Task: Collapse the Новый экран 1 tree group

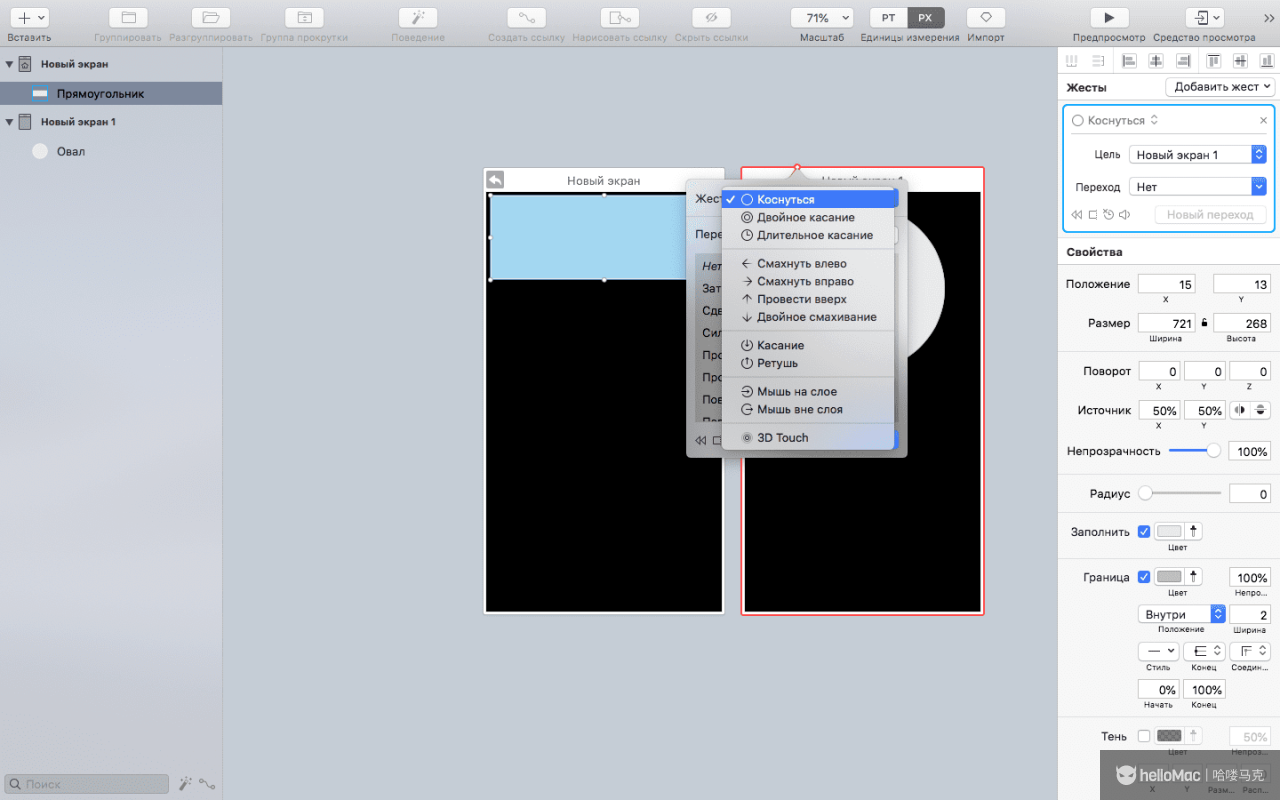Action: [x=9, y=122]
